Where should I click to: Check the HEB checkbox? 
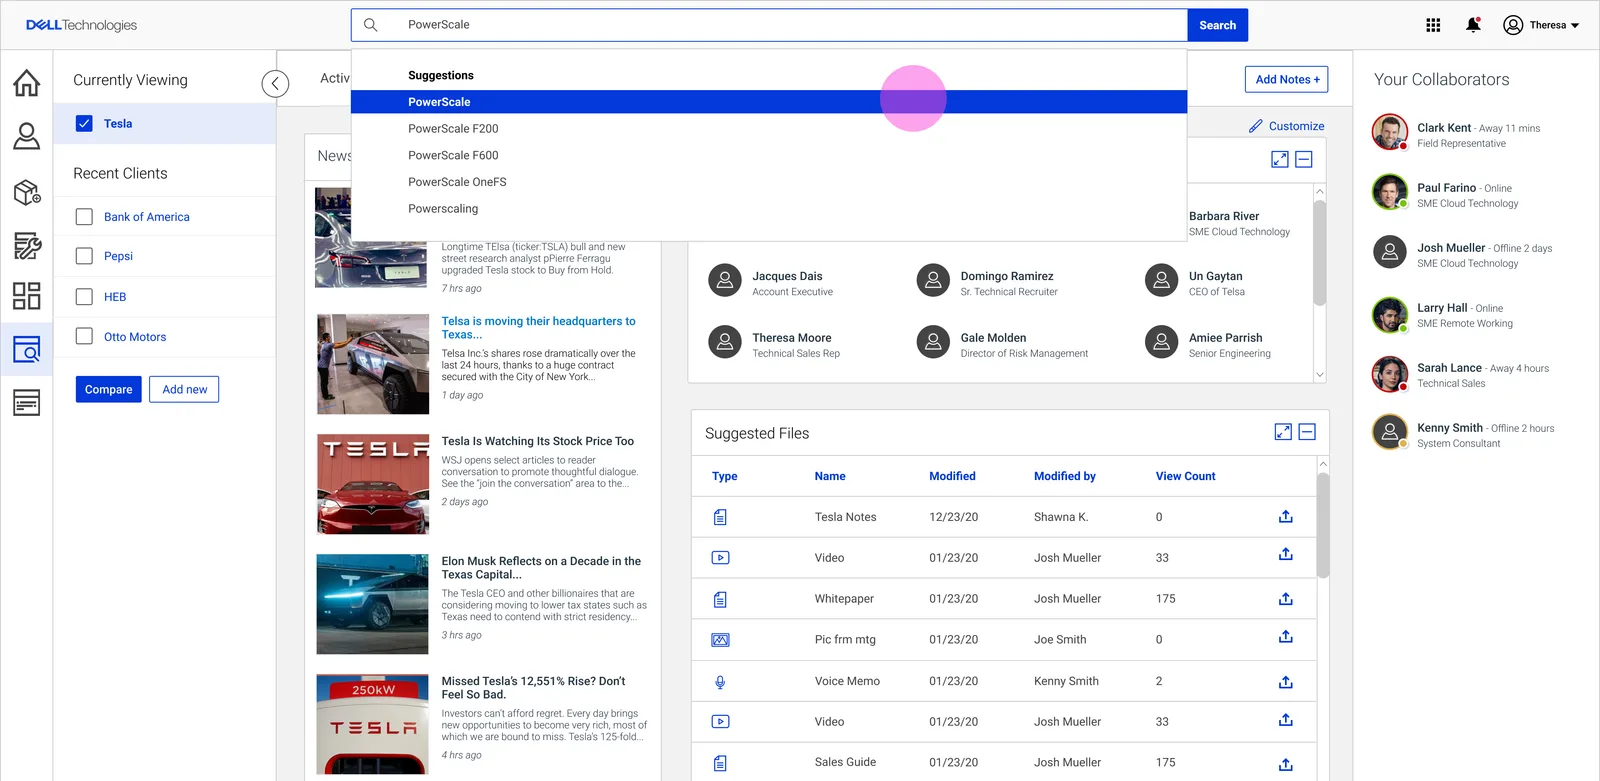click(84, 296)
